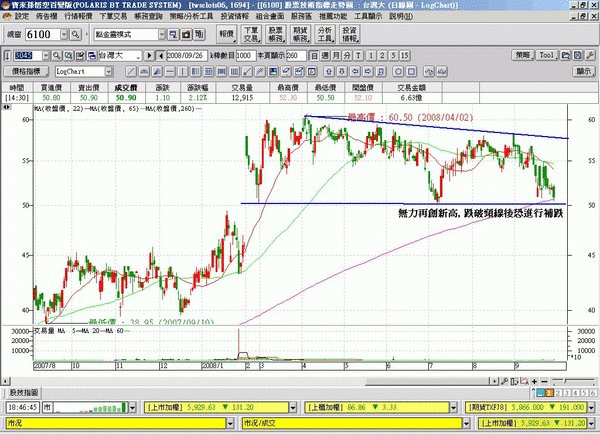Click the edit note icon in chart toolbar
Image resolution: width=600 pixels, height=435 pixels.
(x=80, y=55)
